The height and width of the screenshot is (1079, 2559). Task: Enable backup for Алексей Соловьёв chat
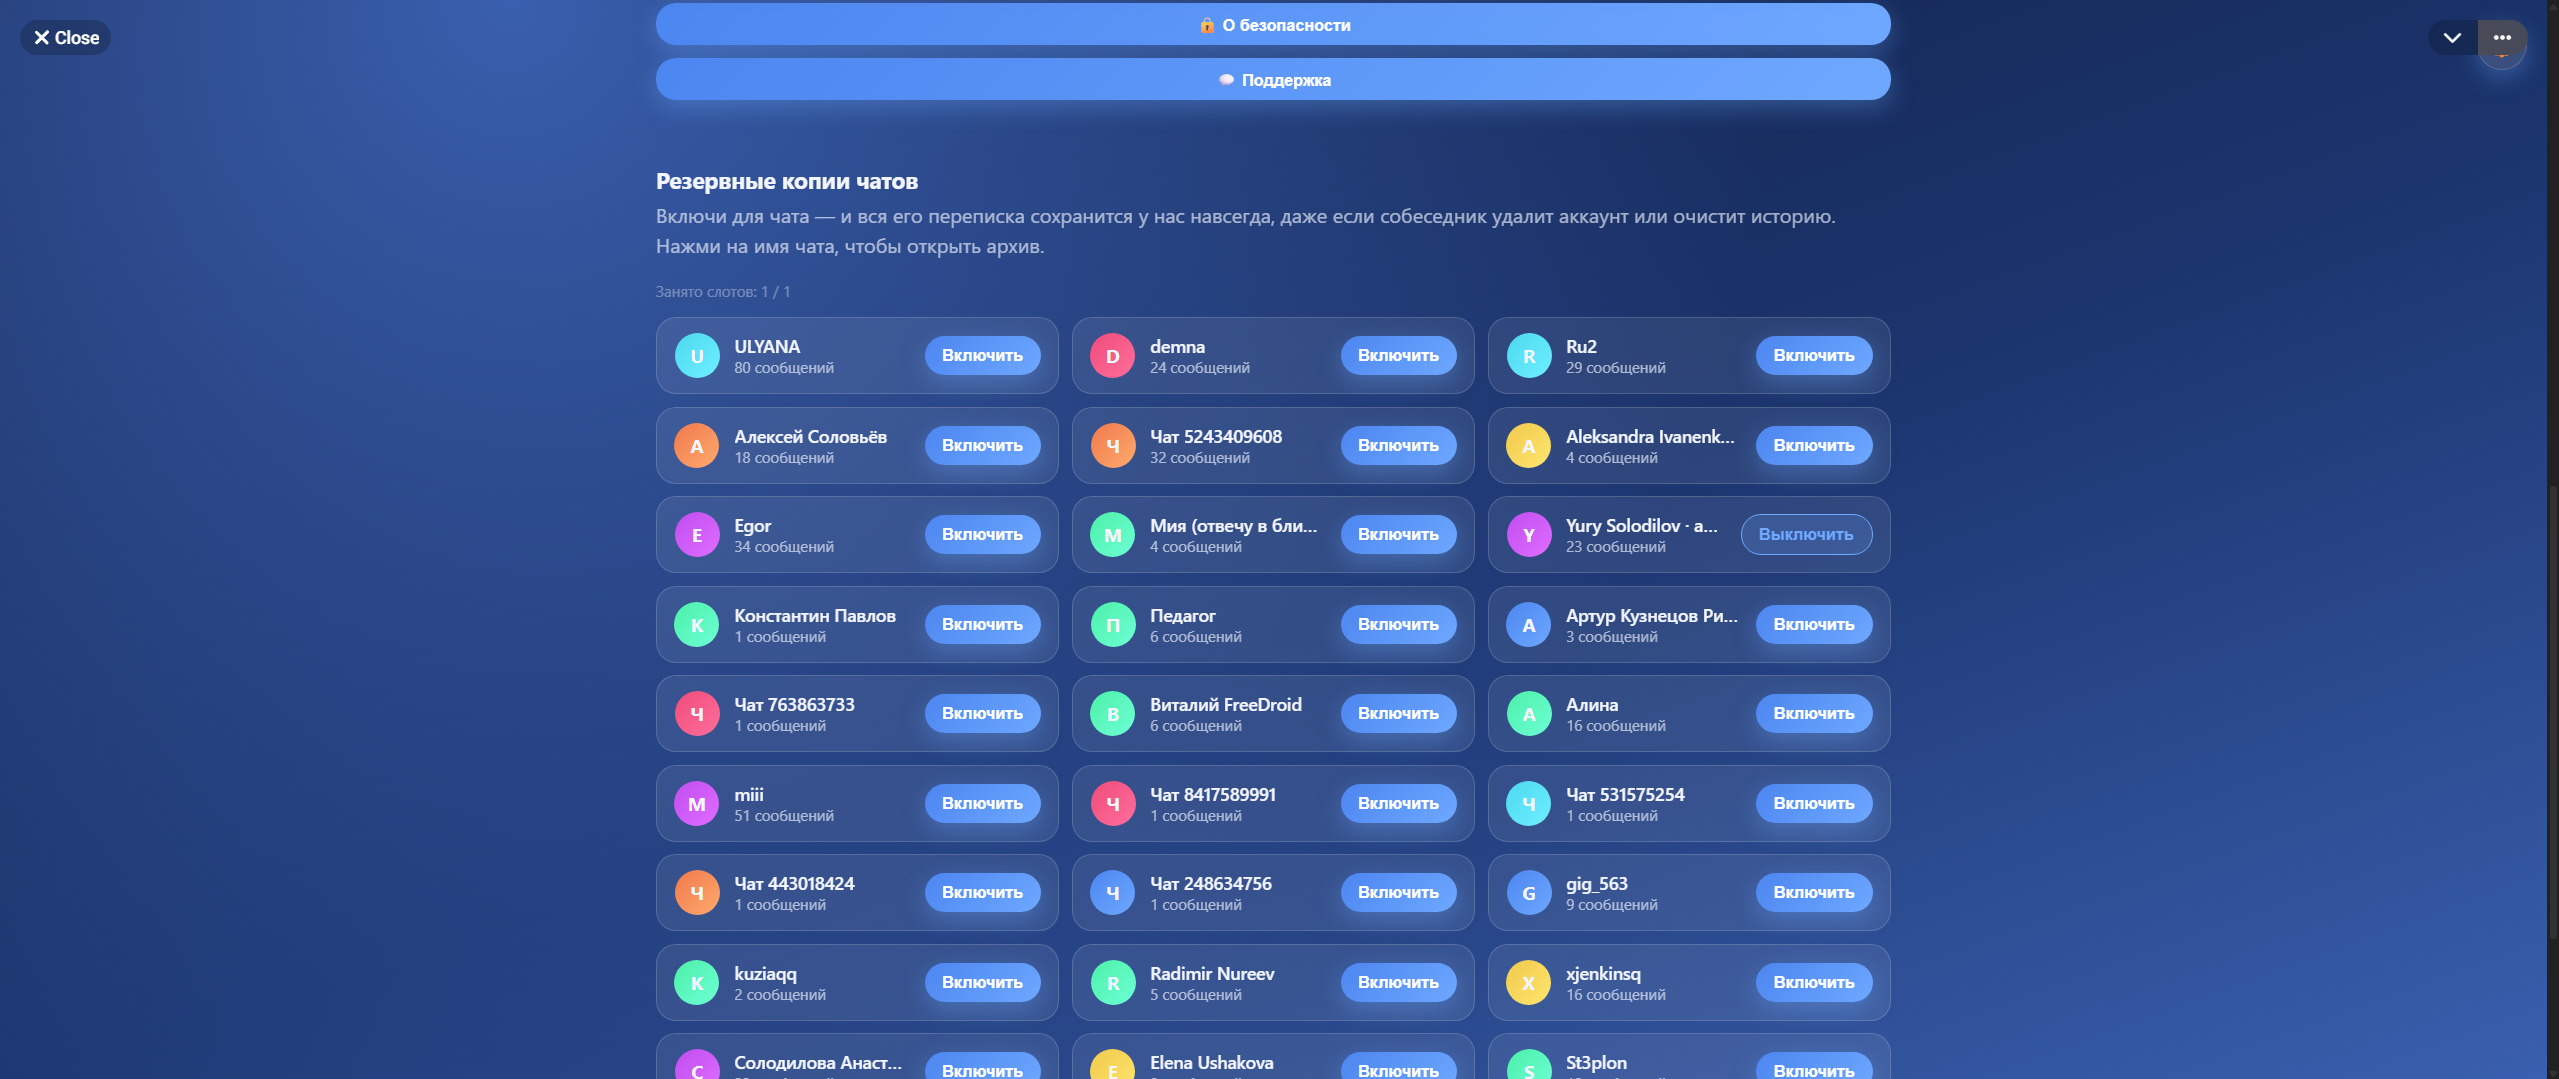coord(982,446)
